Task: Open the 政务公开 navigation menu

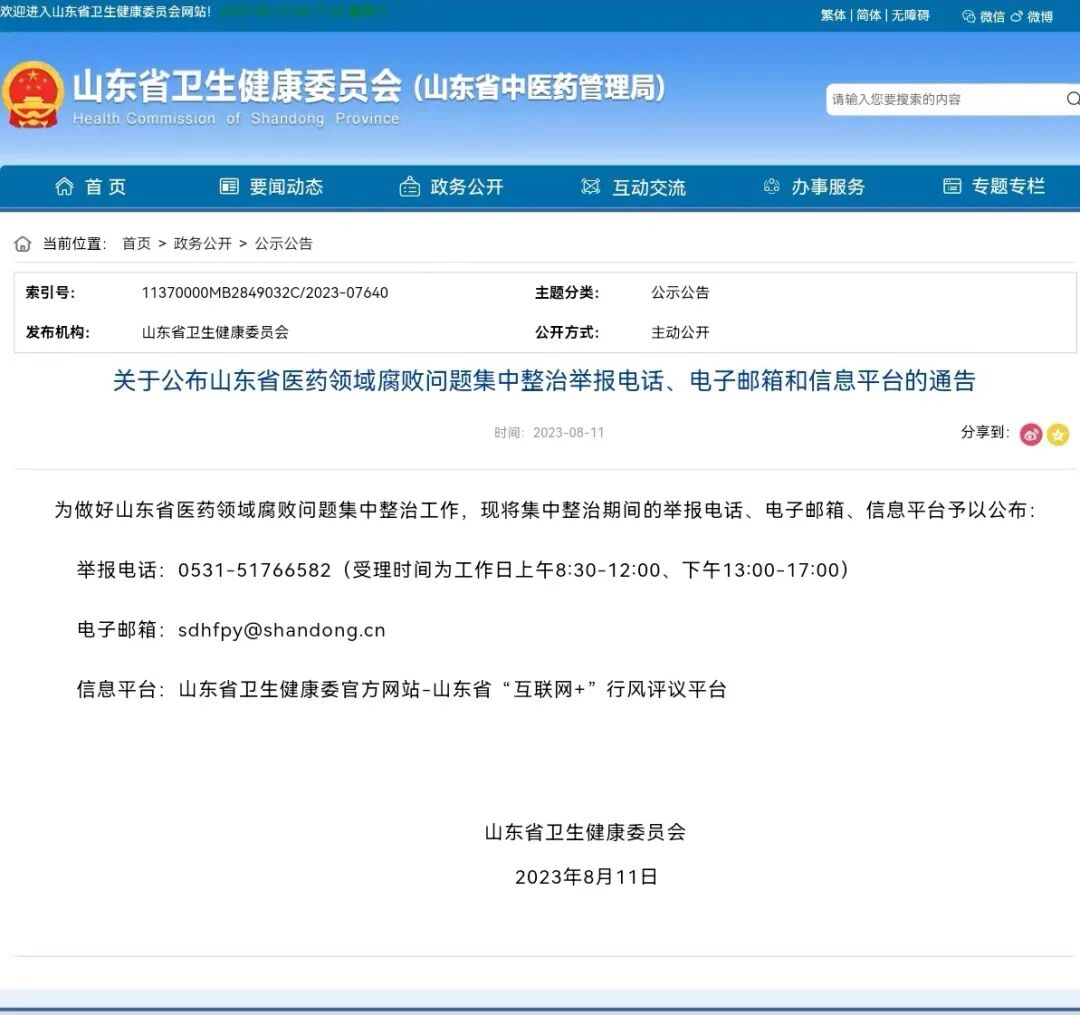Action: [x=466, y=187]
